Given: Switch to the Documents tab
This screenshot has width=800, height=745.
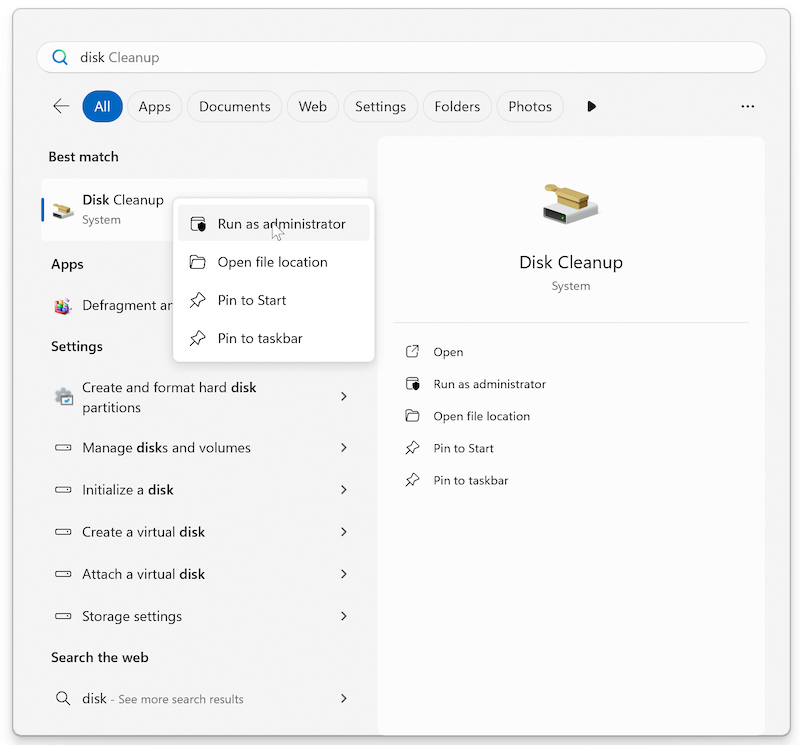Looking at the screenshot, I should coord(234,106).
